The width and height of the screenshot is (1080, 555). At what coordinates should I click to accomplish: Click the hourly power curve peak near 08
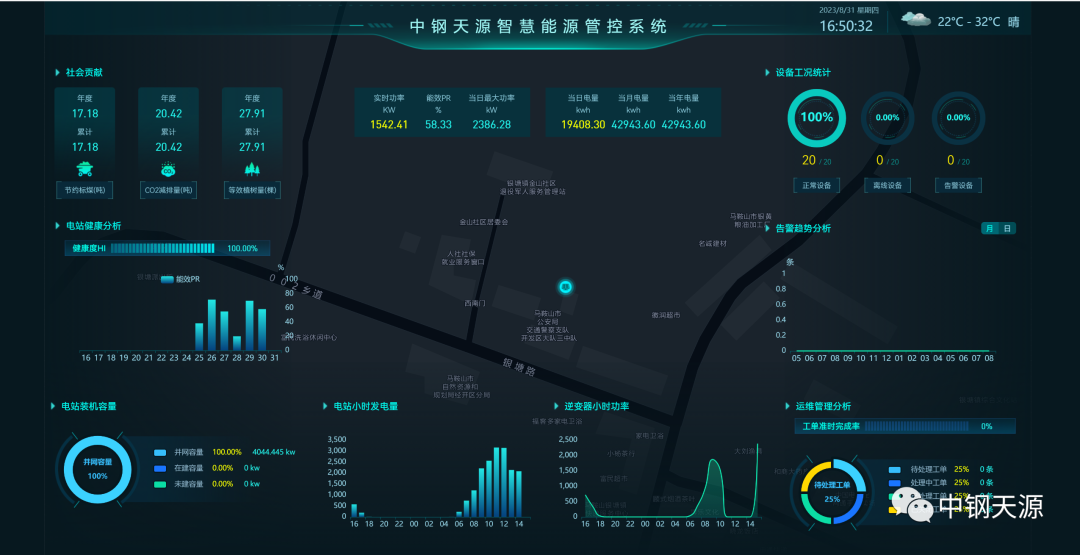pyautogui.click(x=714, y=461)
